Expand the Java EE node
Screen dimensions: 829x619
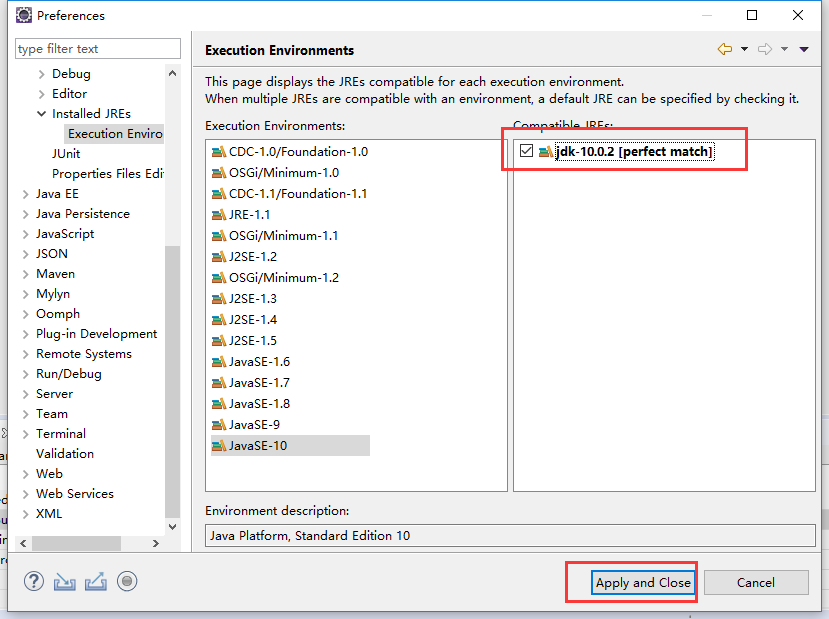25,195
